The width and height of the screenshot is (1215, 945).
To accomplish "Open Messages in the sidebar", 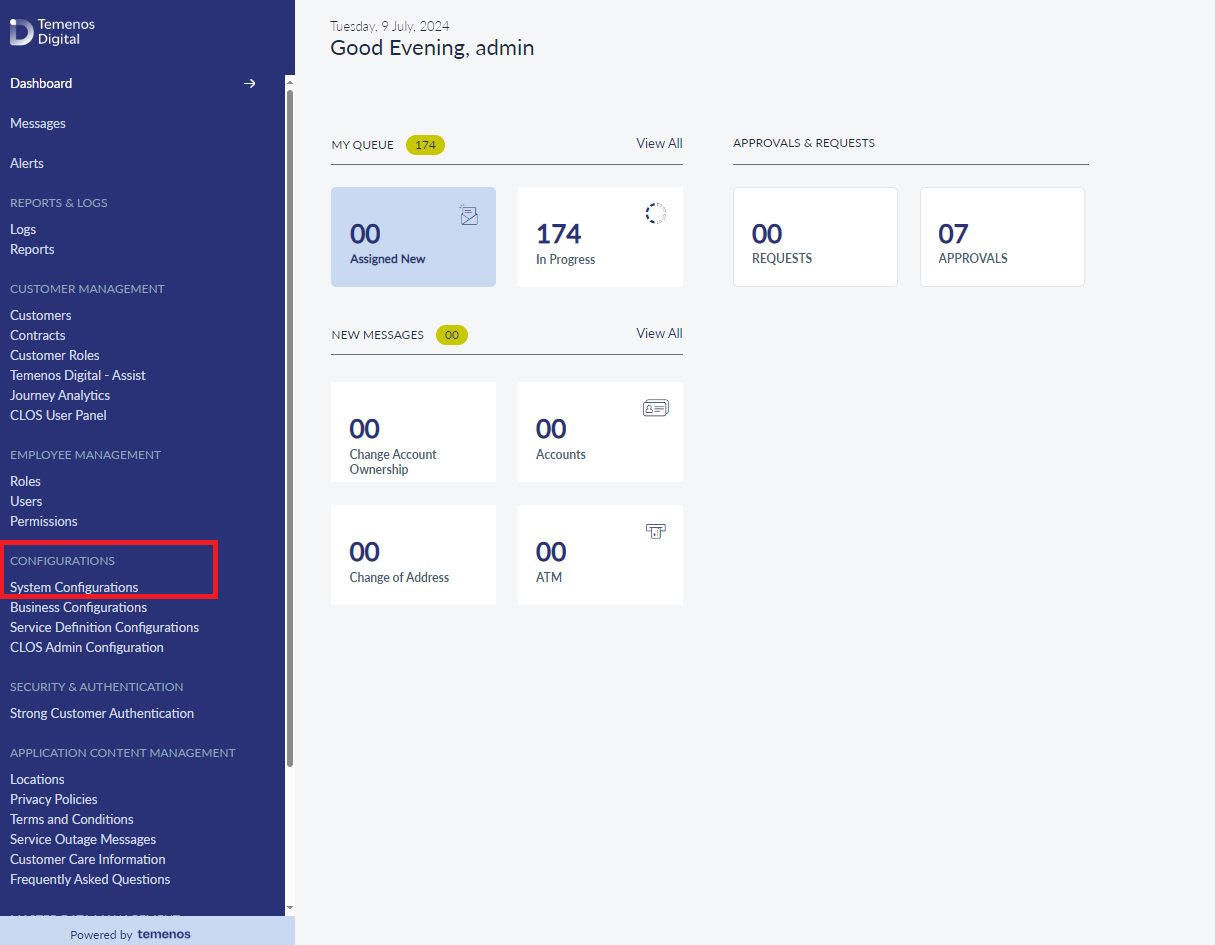I will click(x=38, y=123).
